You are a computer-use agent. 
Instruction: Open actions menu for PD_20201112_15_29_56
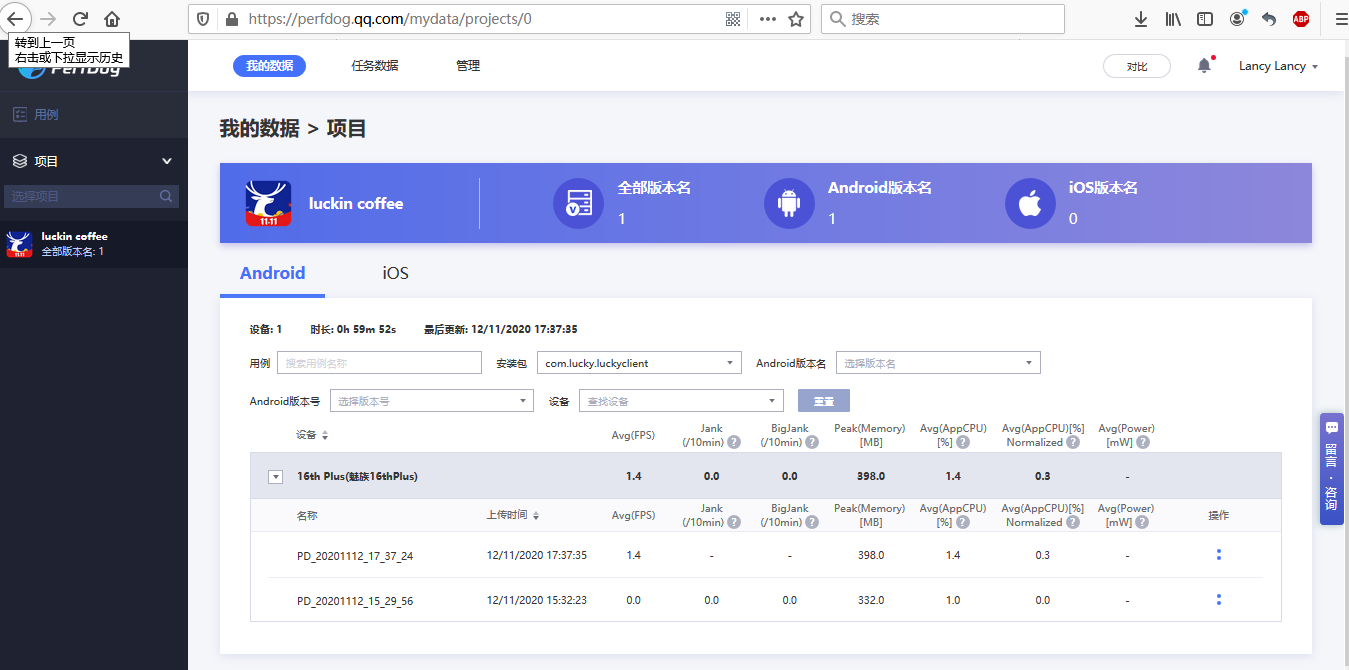click(1218, 600)
